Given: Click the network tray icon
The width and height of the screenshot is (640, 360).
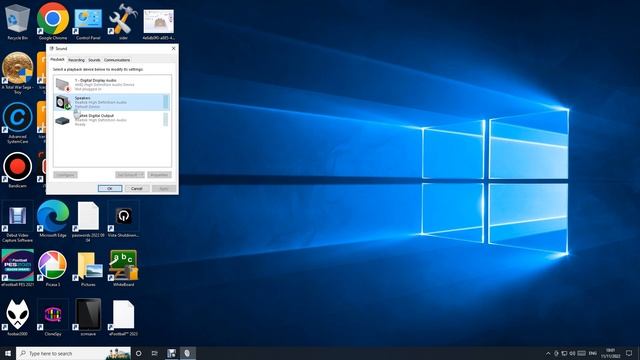Looking at the screenshot, I should click(x=564, y=353).
